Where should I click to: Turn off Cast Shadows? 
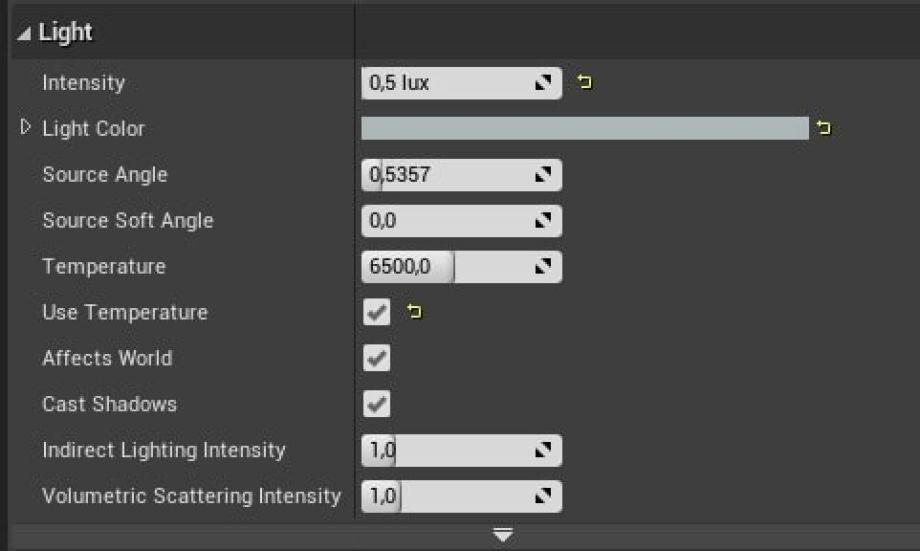click(376, 405)
